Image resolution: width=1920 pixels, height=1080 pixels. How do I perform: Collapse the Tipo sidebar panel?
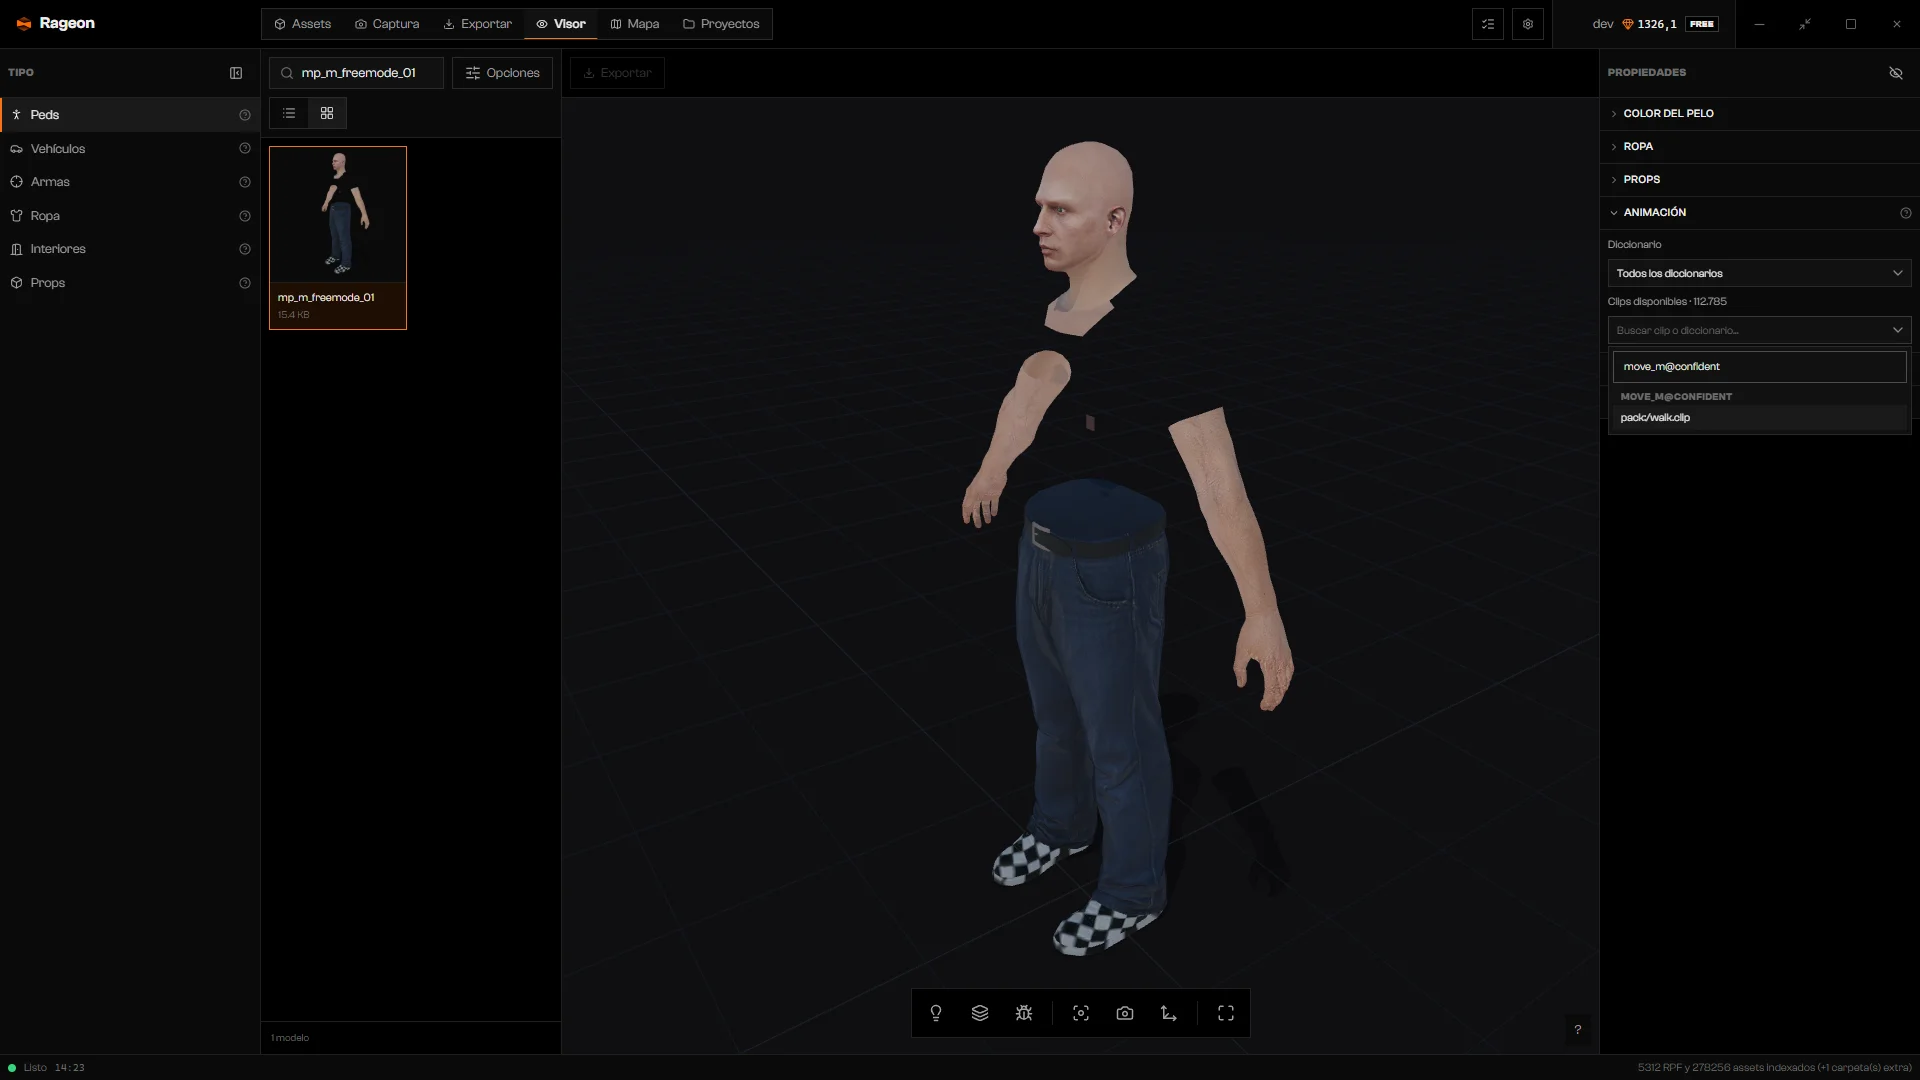pyautogui.click(x=236, y=73)
